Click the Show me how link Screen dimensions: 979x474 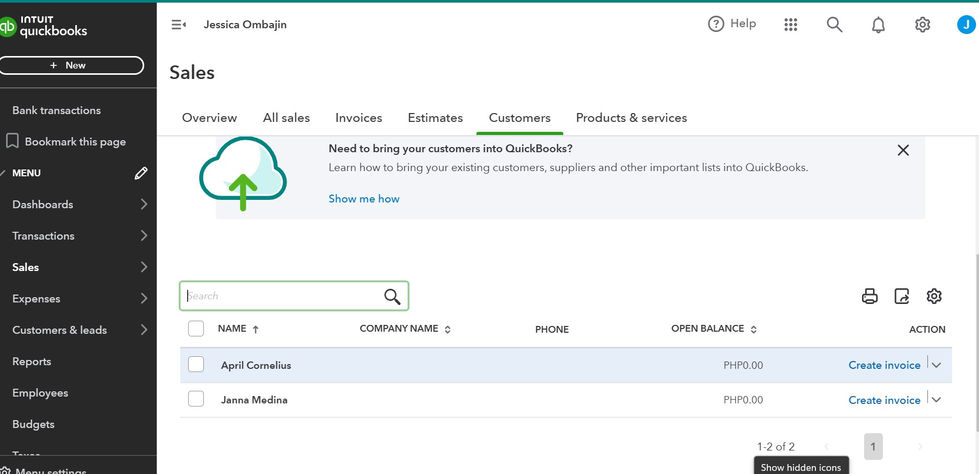[364, 199]
